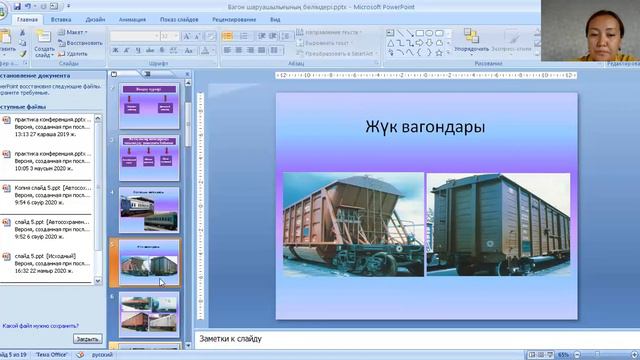This screenshot has height=360, width=640.
Task: Increase font size with the A-up icon
Action: (187, 36)
